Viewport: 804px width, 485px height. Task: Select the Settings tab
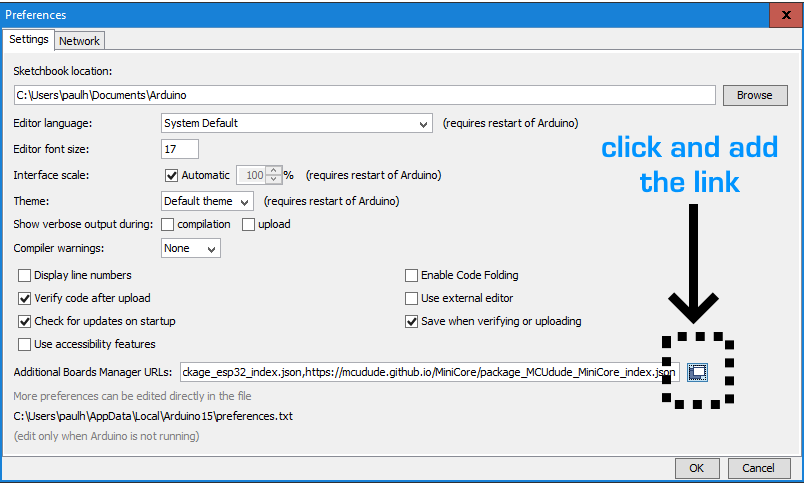tap(29, 40)
